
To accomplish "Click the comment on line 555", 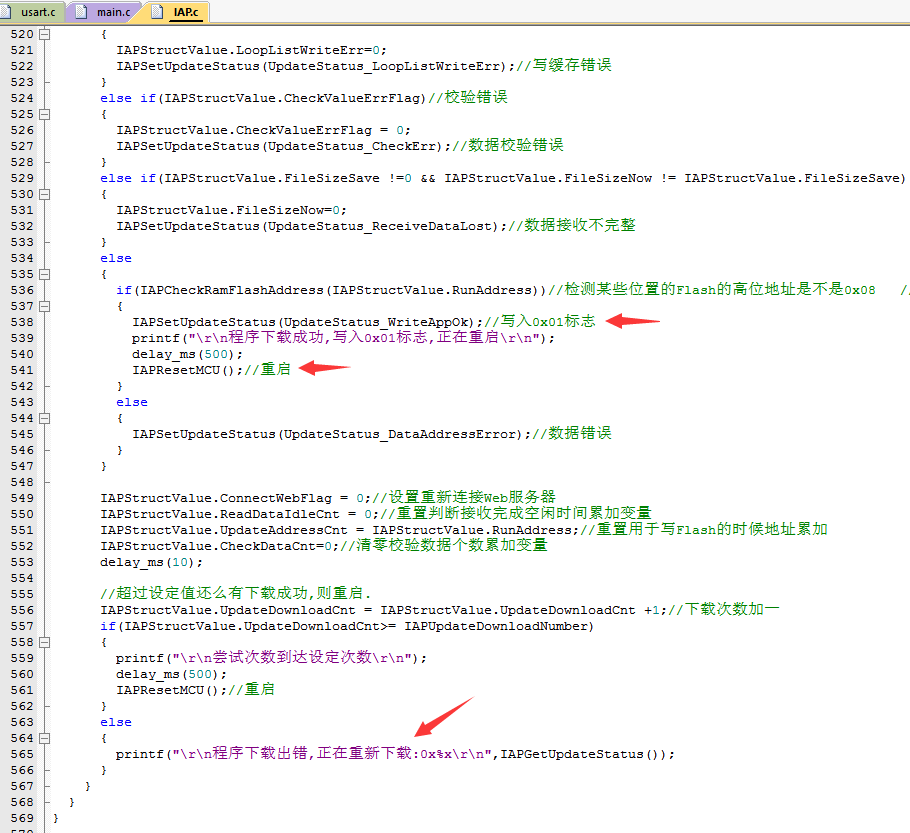I will 236,593.
